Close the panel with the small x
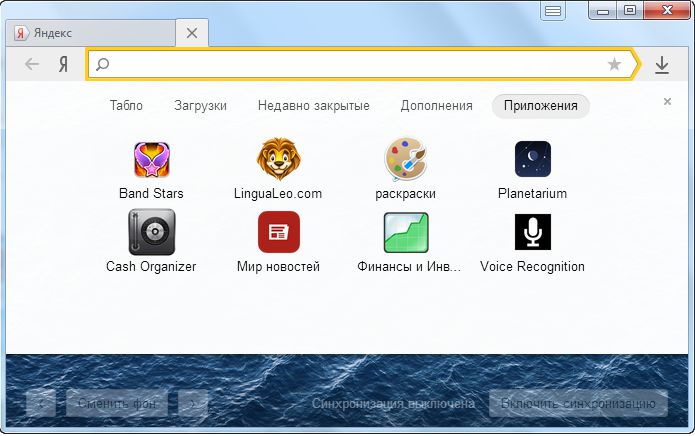Image resolution: width=695 pixels, height=436 pixels. point(667,101)
